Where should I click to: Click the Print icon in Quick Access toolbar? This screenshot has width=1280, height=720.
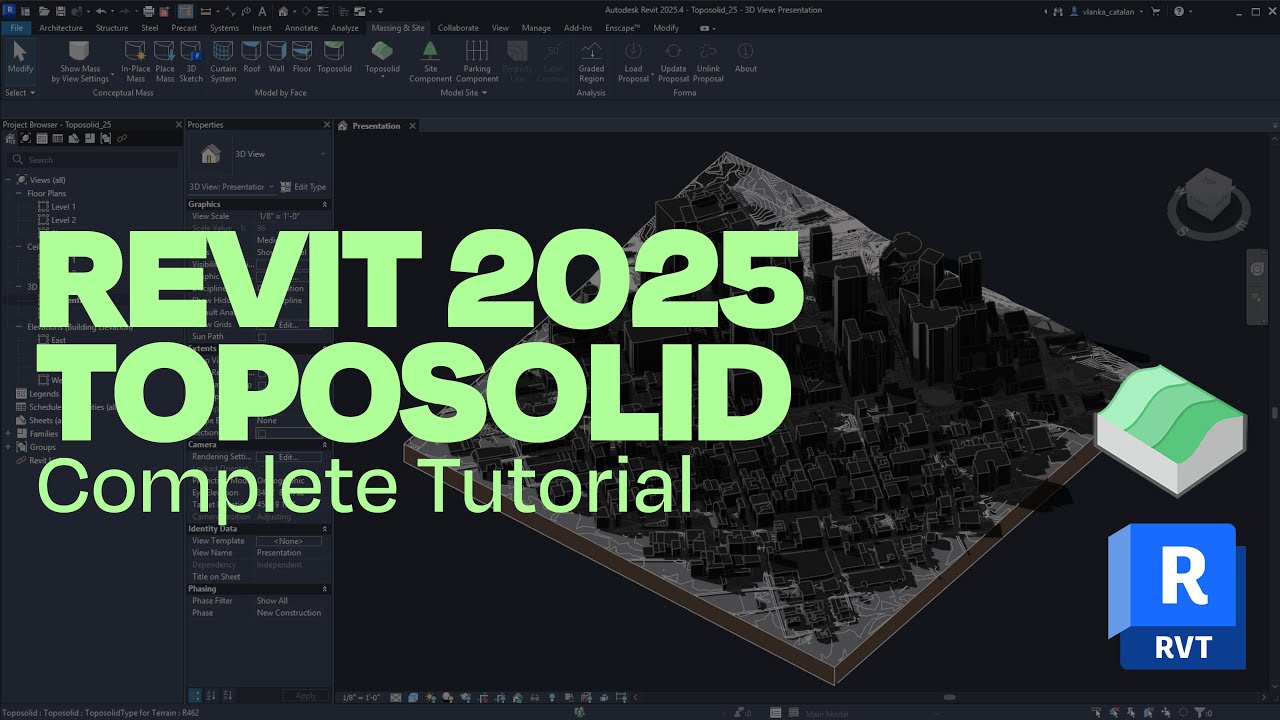click(149, 10)
